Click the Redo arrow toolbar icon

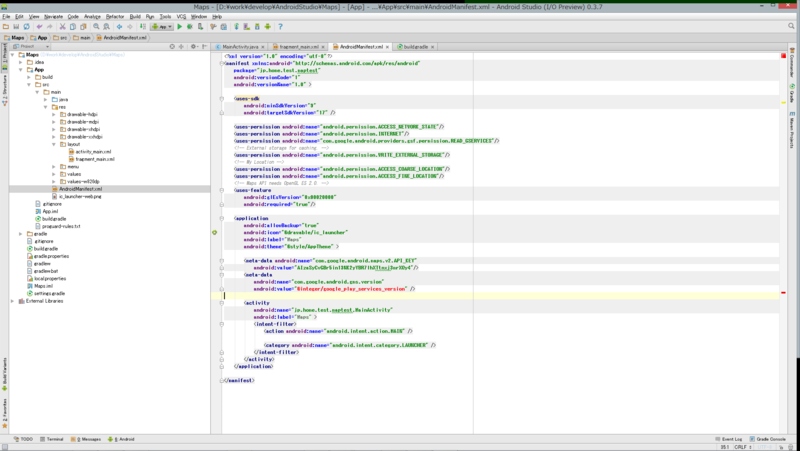click(x=49, y=27)
